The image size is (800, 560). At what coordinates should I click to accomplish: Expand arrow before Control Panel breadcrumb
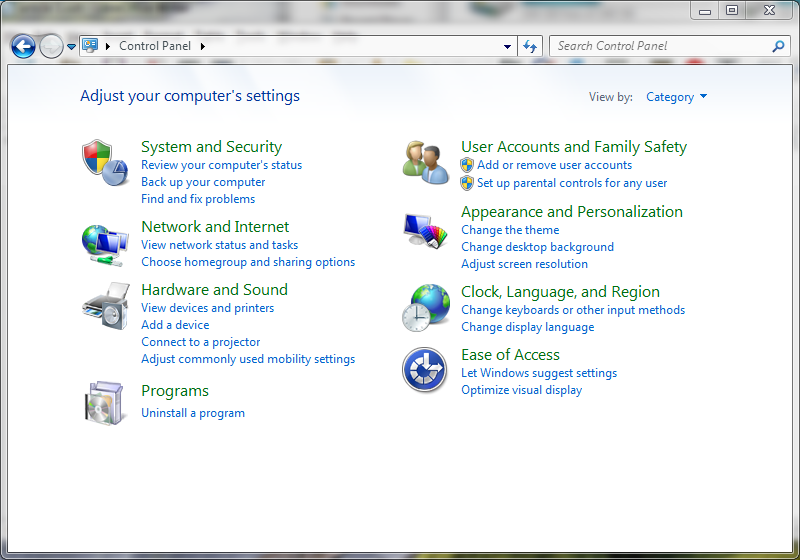tap(108, 46)
